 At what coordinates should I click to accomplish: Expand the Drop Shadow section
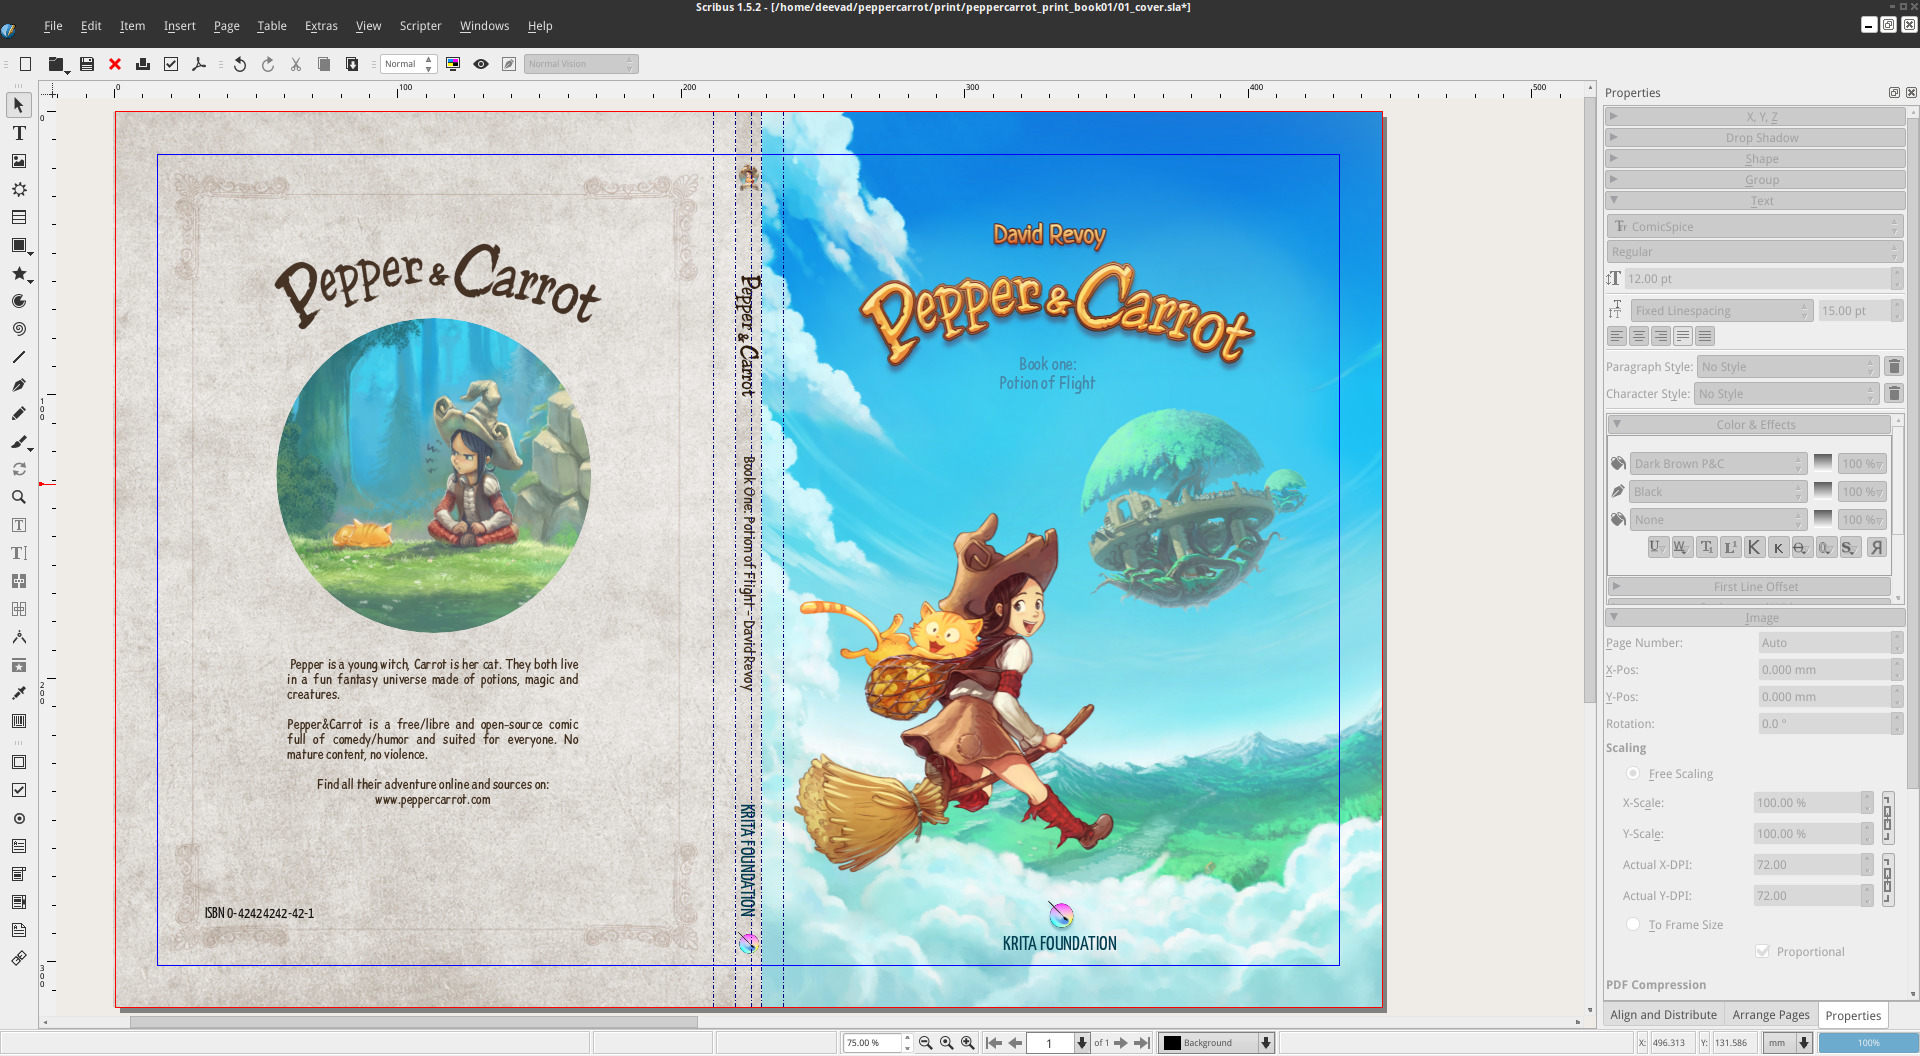click(x=1755, y=138)
